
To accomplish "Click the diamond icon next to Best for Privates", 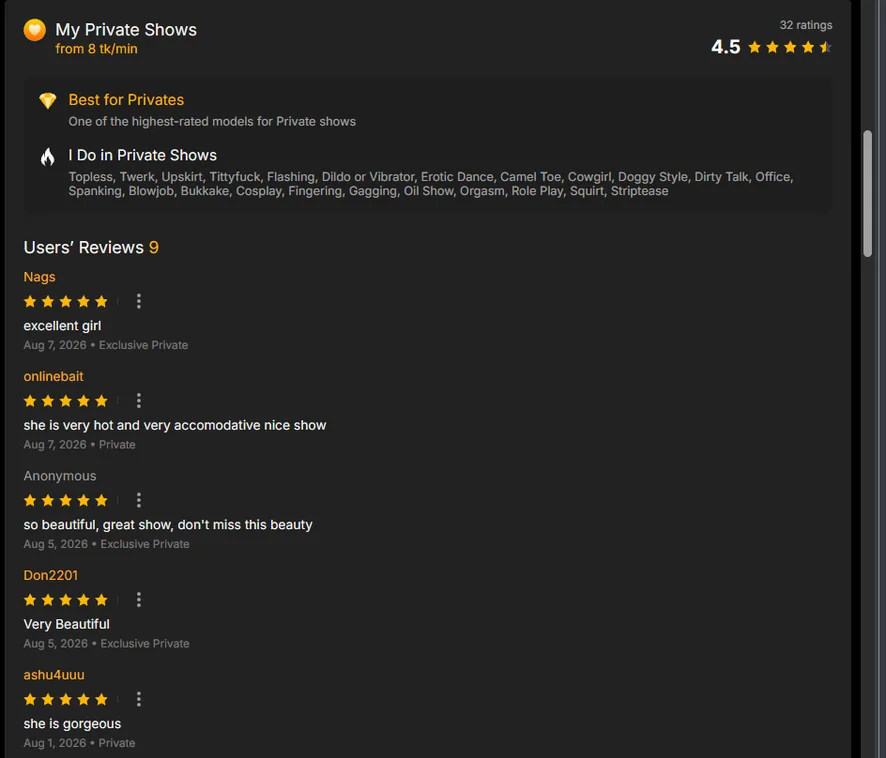I will pos(47,101).
